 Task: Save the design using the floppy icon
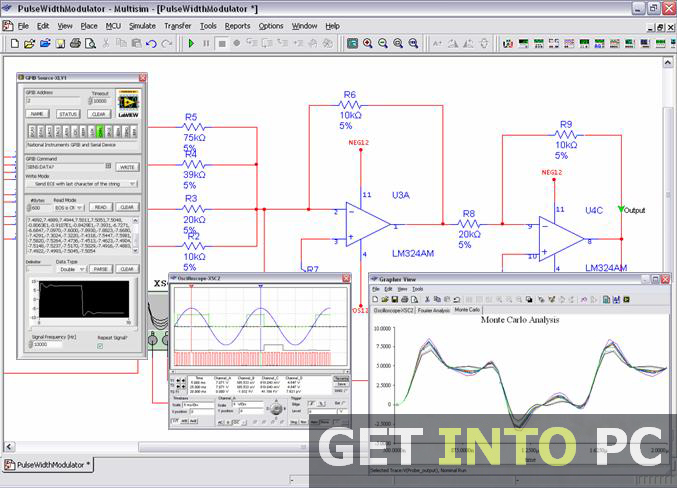point(60,43)
